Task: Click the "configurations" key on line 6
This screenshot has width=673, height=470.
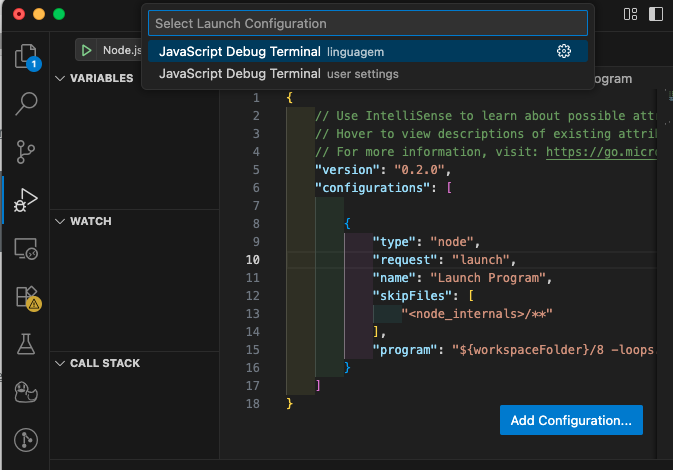Action: tap(373, 188)
